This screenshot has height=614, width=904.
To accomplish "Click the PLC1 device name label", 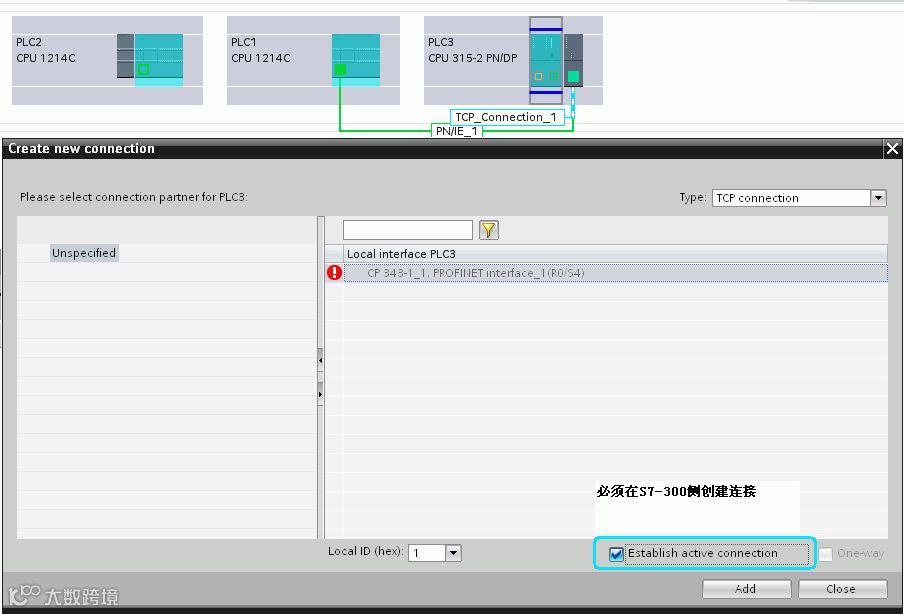I will (x=244, y=42).
